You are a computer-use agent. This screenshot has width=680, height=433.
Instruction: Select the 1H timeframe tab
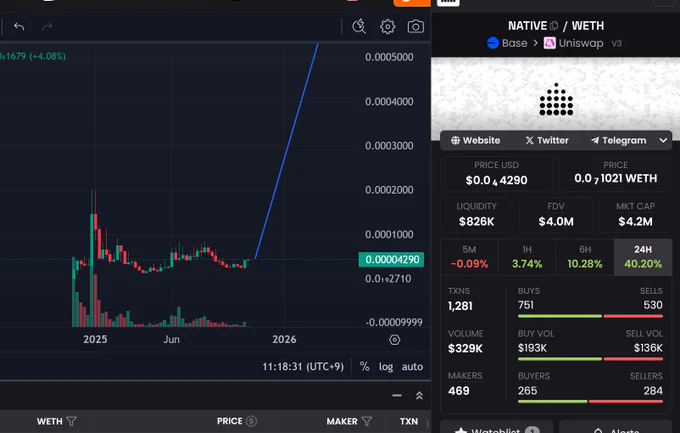[x=527, y=257]
